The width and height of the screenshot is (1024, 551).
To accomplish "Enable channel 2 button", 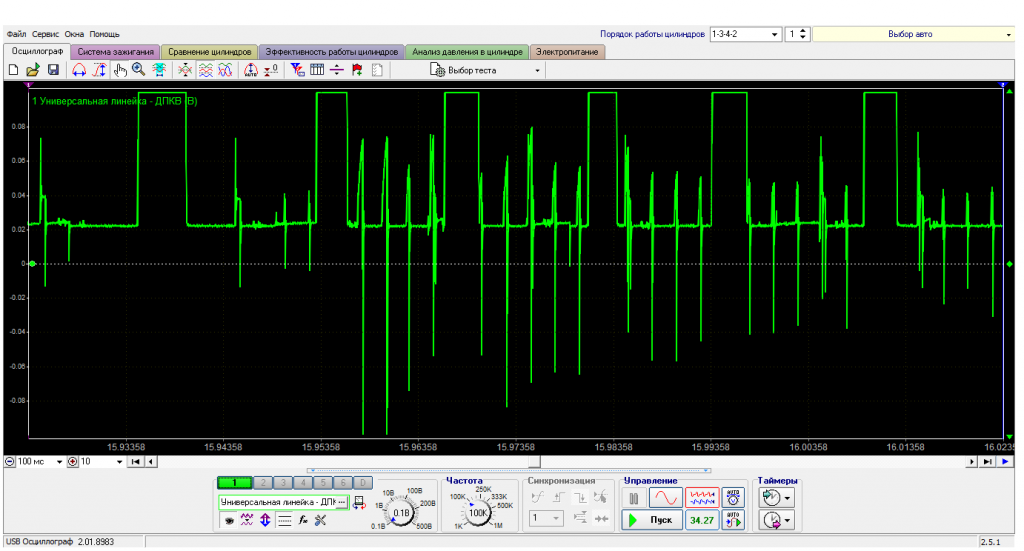I will [263, 483].
